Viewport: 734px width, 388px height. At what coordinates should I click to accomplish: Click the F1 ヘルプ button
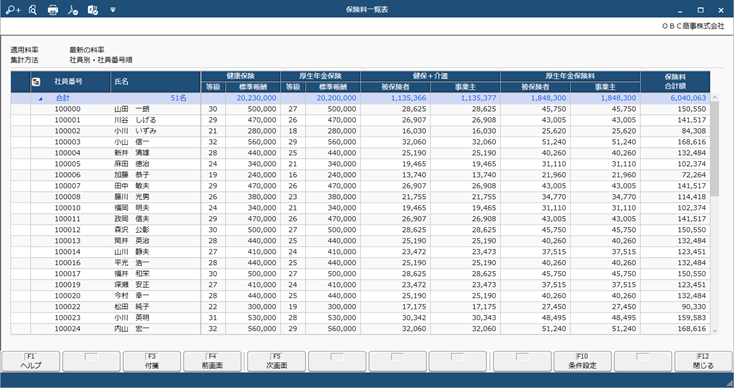pos(31,361)
